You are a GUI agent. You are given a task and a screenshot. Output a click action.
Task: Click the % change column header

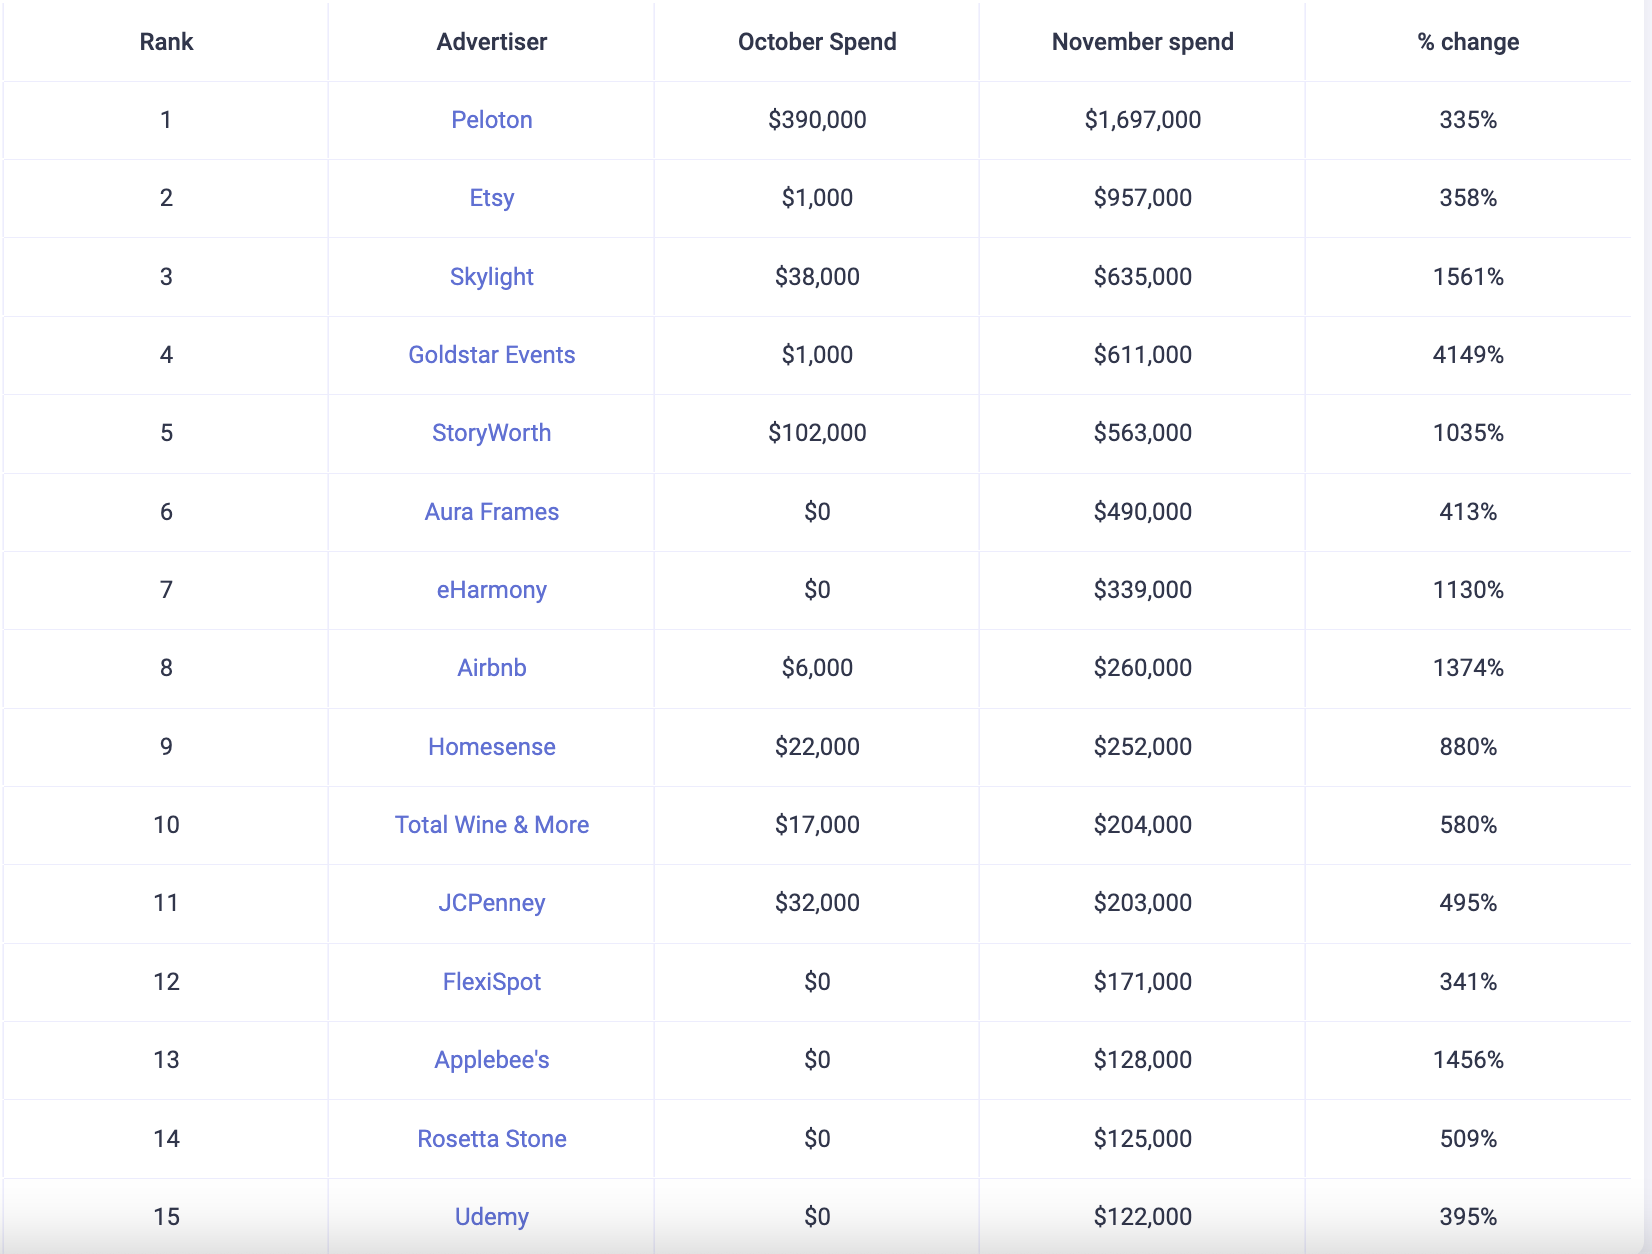tap(1468, 42)
